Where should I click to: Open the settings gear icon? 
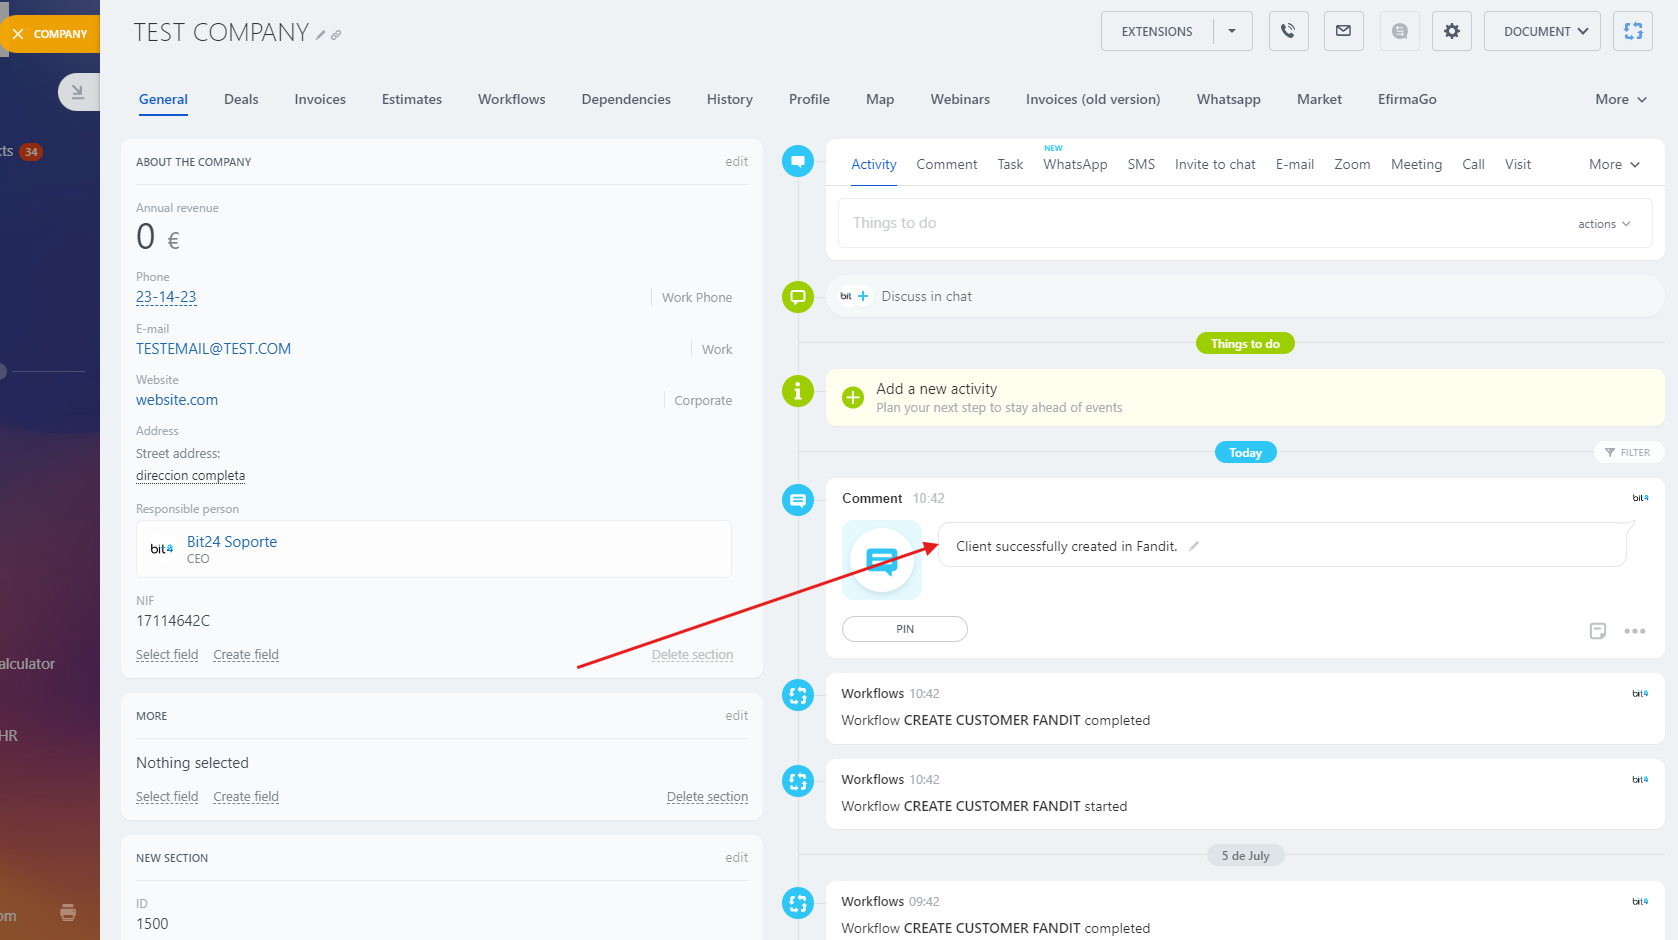pos(1451,31)
